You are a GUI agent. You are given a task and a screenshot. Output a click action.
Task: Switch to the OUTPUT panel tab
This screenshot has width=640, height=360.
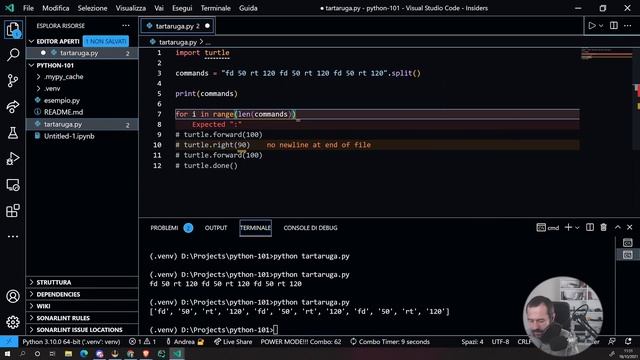pyautogui.click(x=216, y=228)
